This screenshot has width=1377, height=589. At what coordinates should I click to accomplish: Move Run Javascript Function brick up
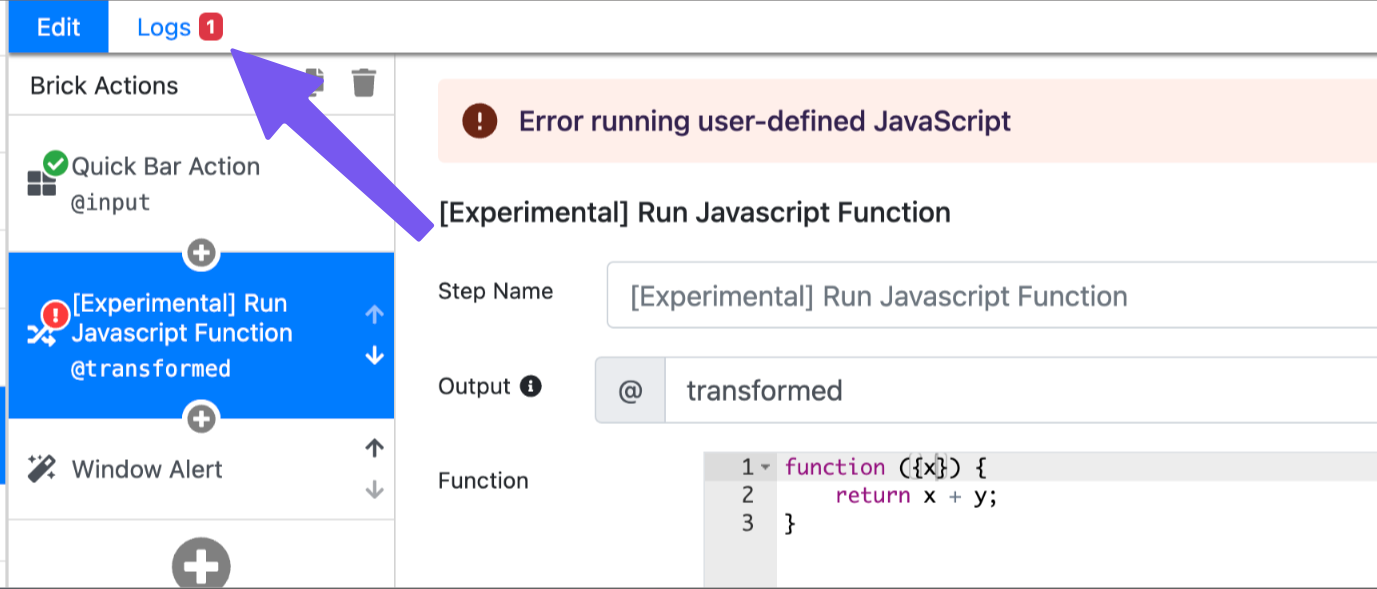(375, 315)
